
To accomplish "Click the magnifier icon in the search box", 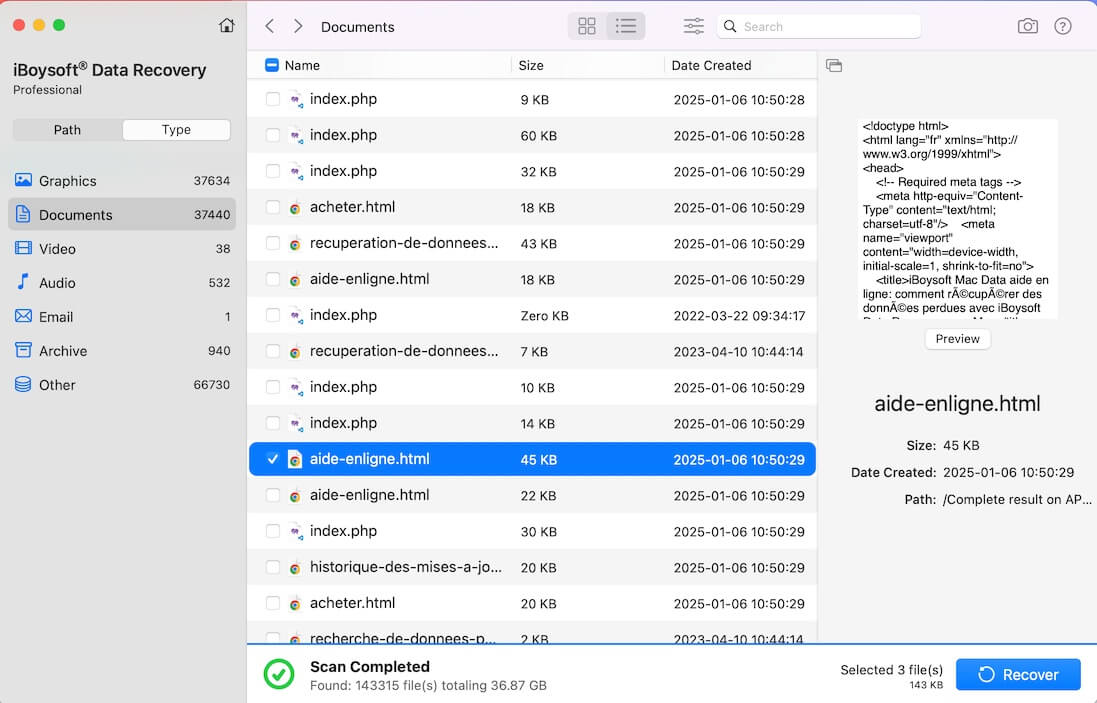I will tap(730, 27).
